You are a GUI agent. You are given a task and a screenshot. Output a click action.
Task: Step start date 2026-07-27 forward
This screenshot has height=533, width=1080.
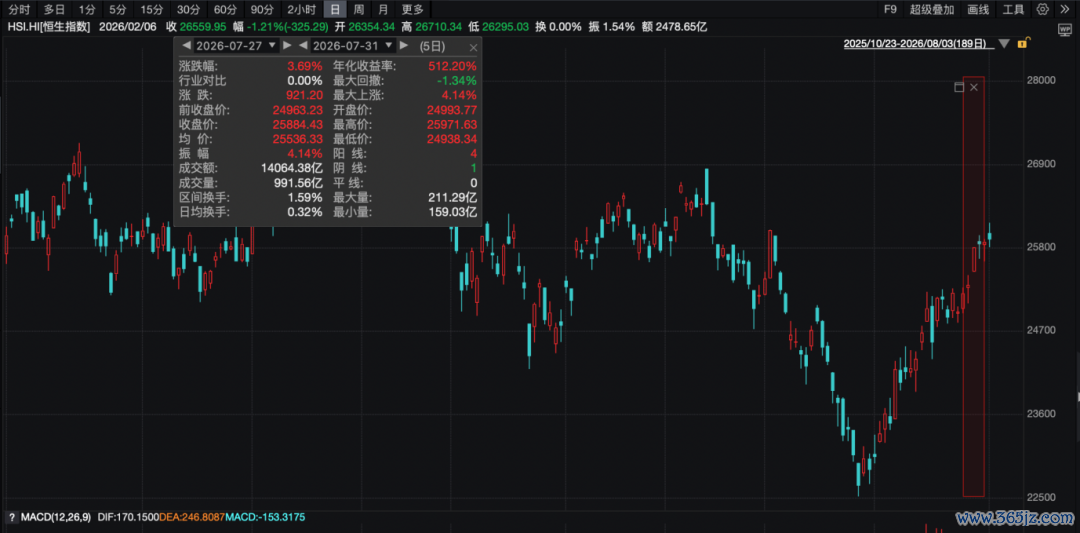click(287, 45)
